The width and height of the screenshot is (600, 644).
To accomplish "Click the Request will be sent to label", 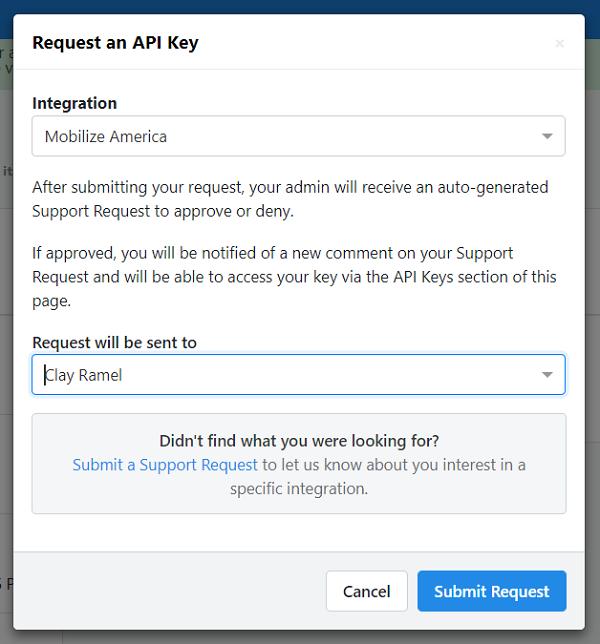I will pos(114,342).
